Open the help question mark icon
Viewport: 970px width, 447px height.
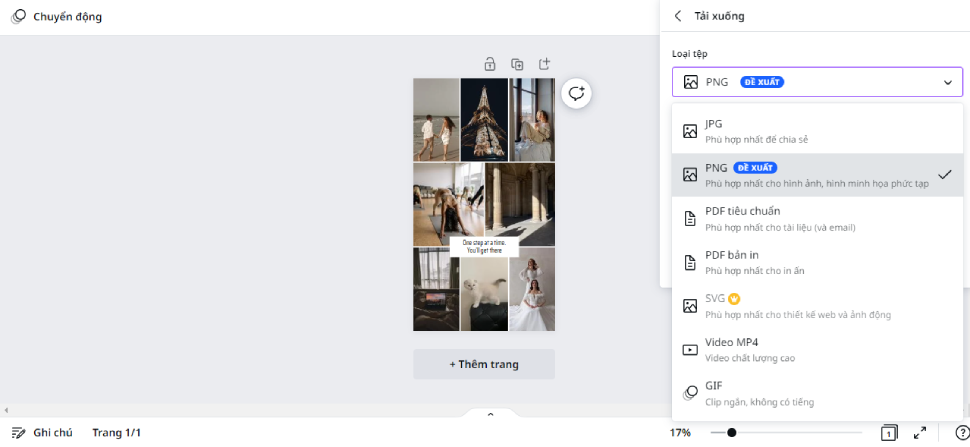tap(961, 433)
